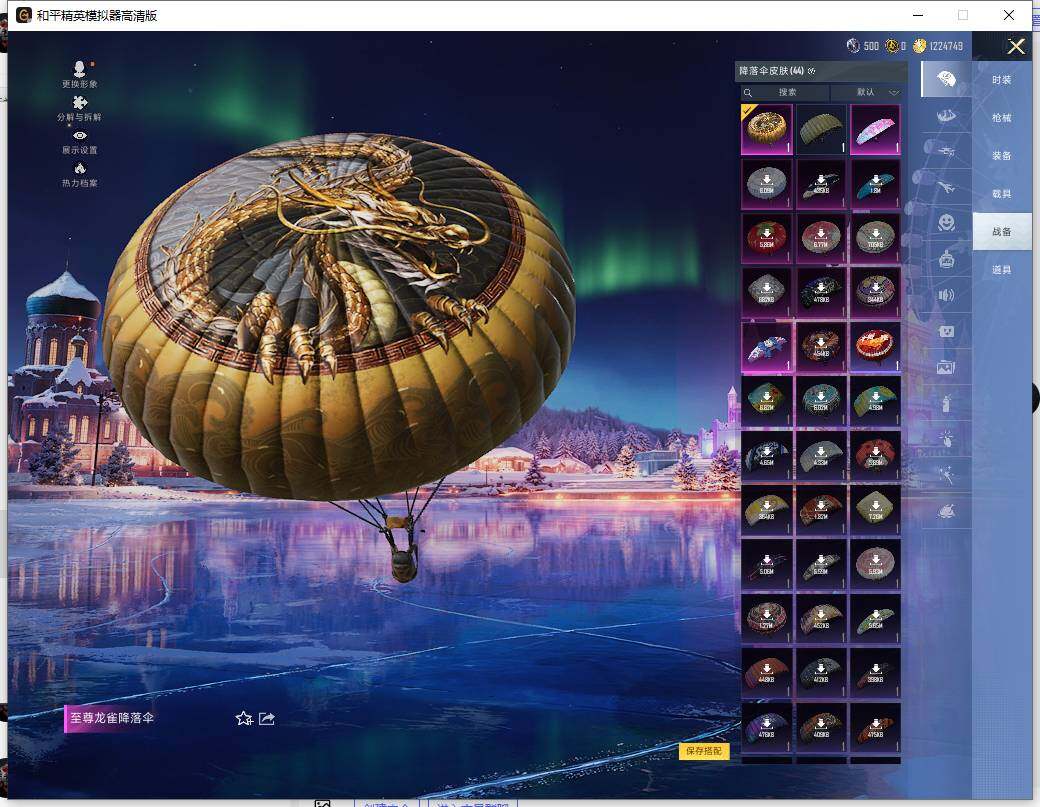Download the teal 1.5M parachute skin
1040x807 pixels.
[x=875, y=184]
